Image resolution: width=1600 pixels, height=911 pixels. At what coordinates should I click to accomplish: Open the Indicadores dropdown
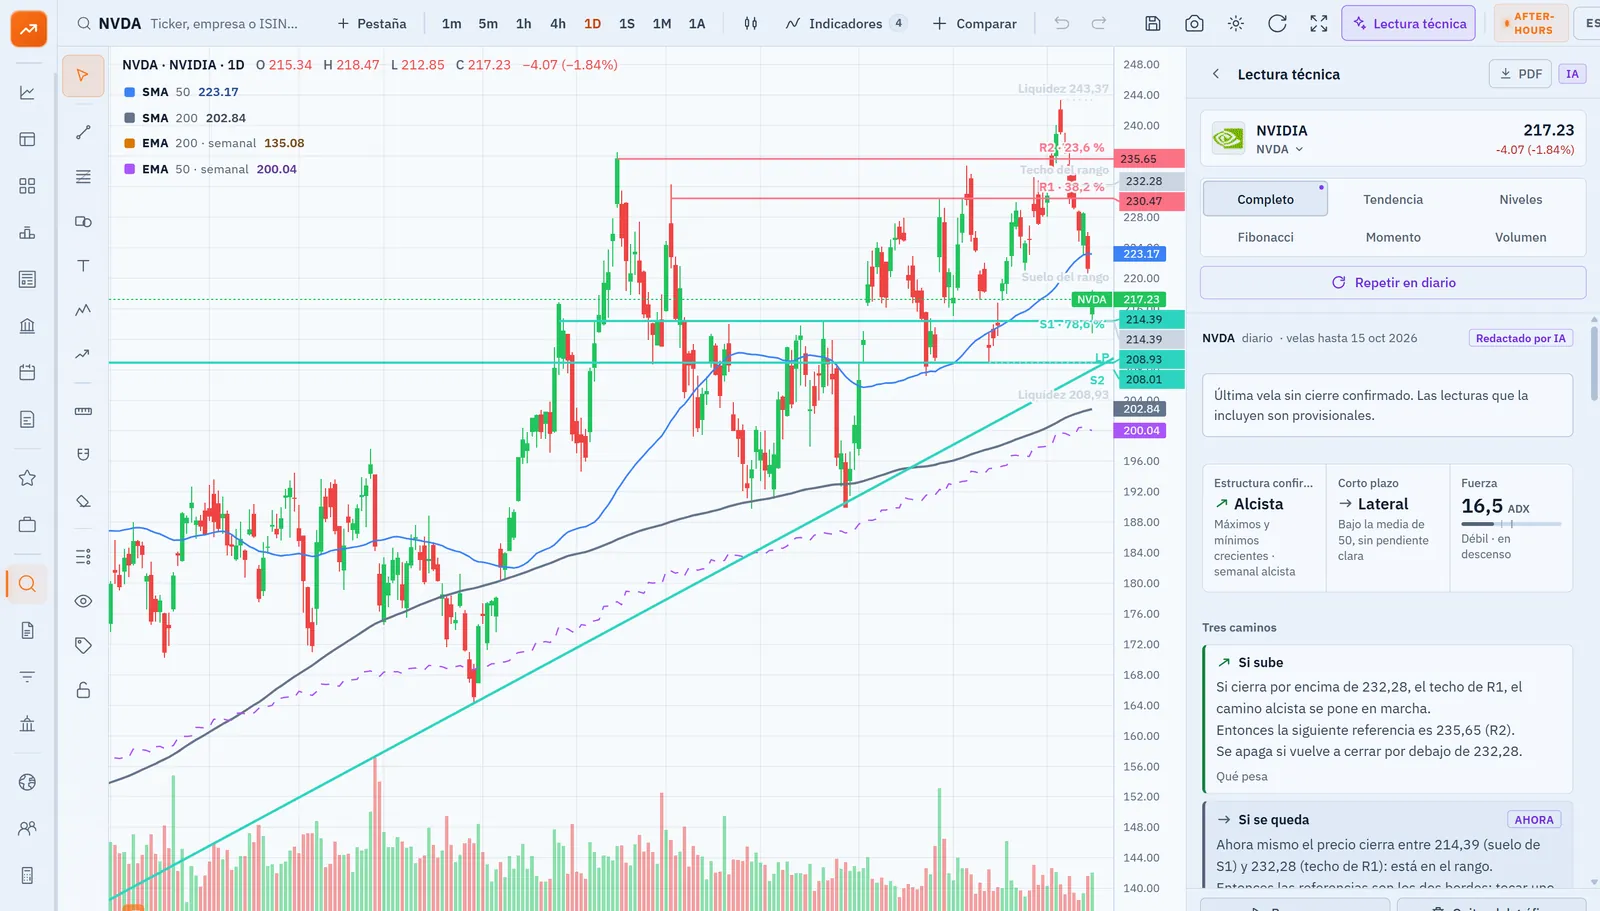coord(846,23)
